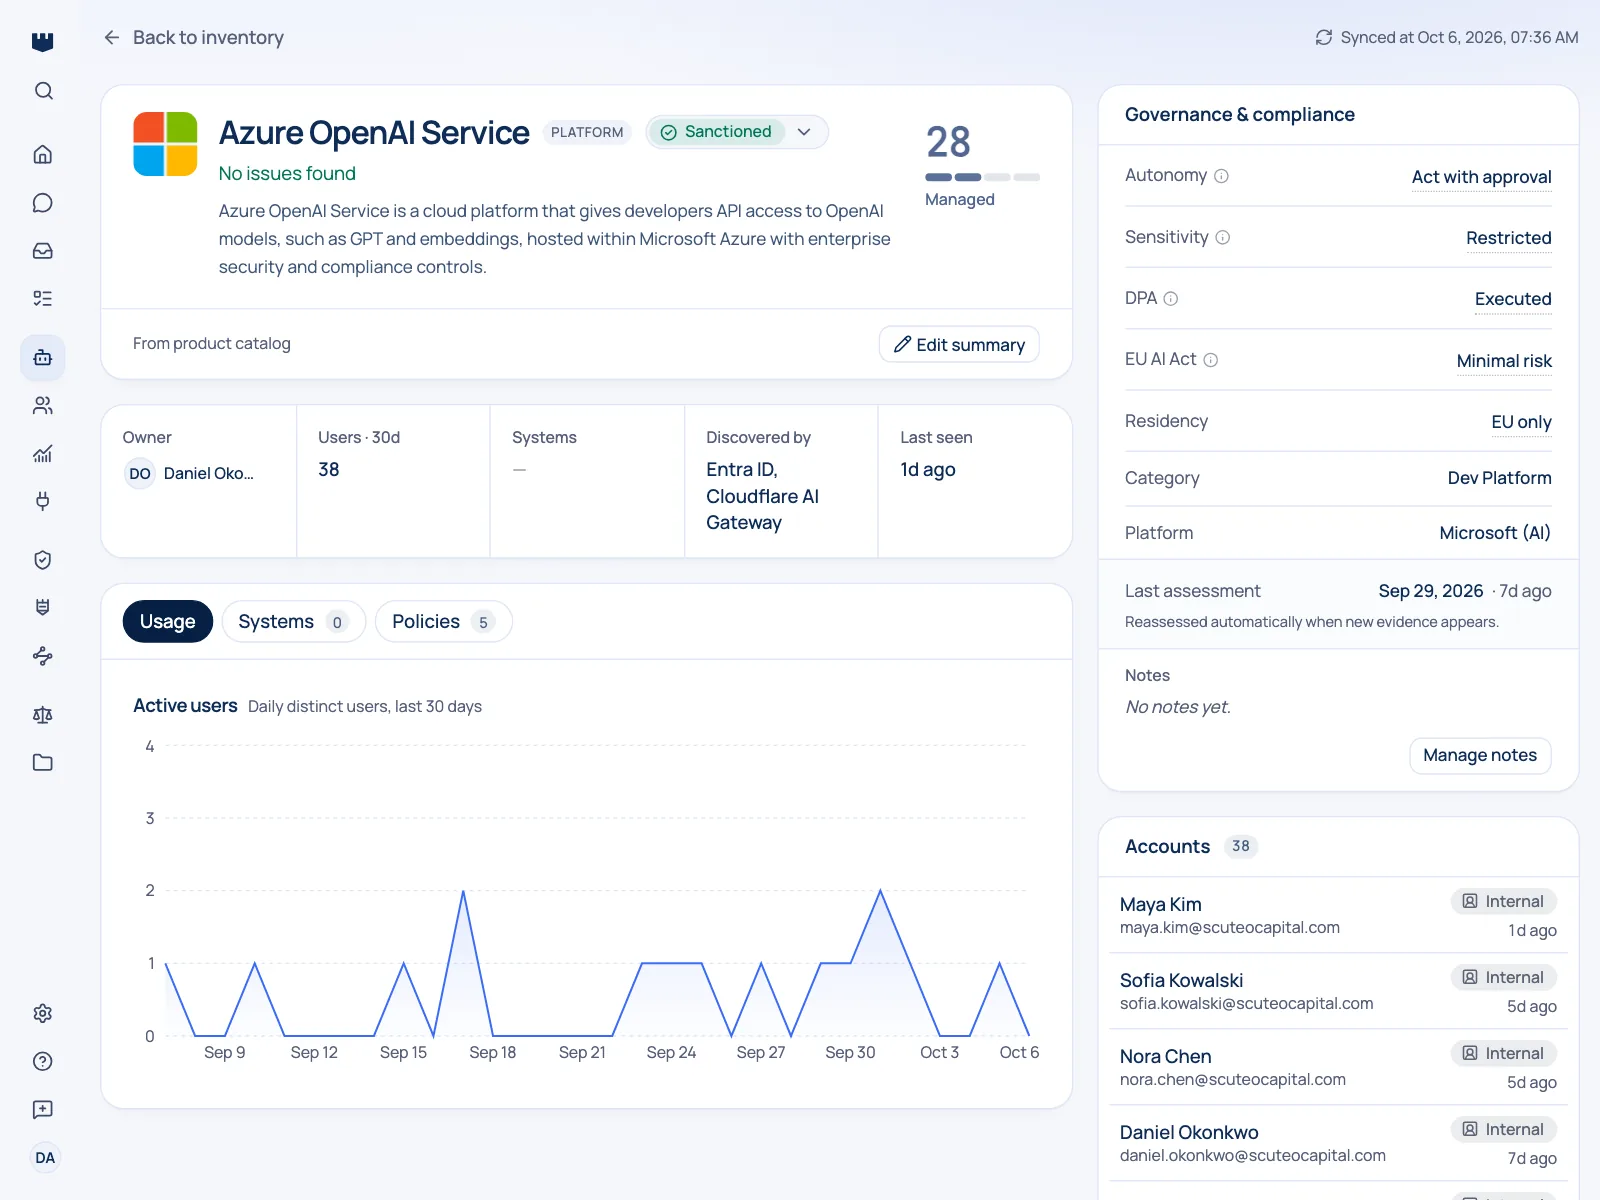The image size is (1600, 1200).
Task: Change the Executed DPA value
Action: tap(1513, 299)
